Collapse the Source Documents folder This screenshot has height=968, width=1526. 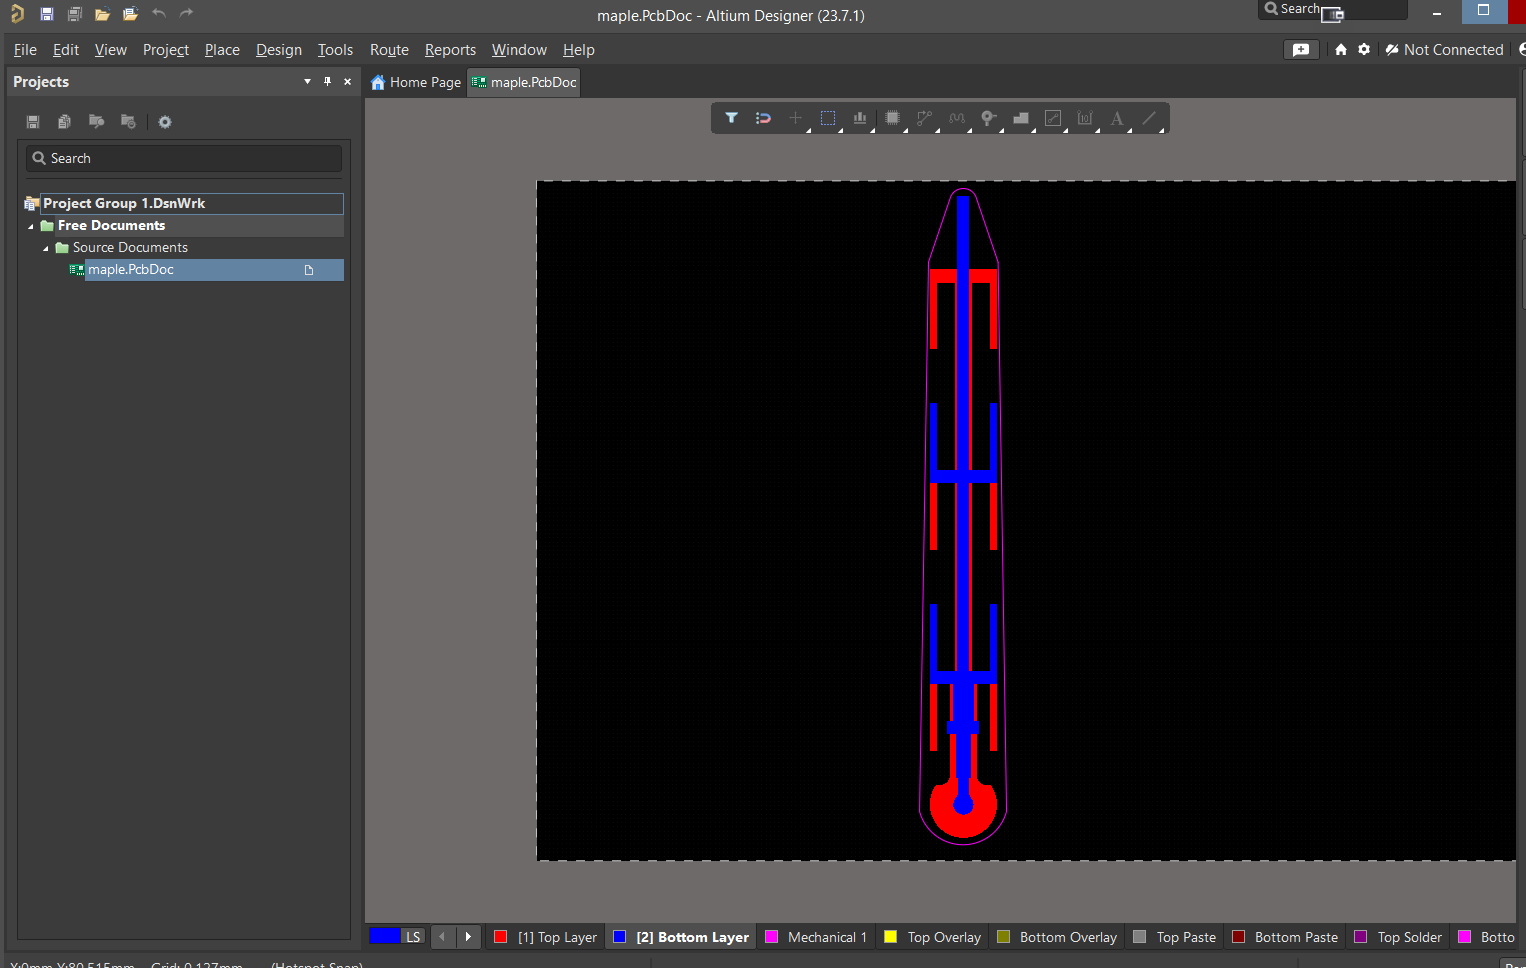tap(46, 248)
